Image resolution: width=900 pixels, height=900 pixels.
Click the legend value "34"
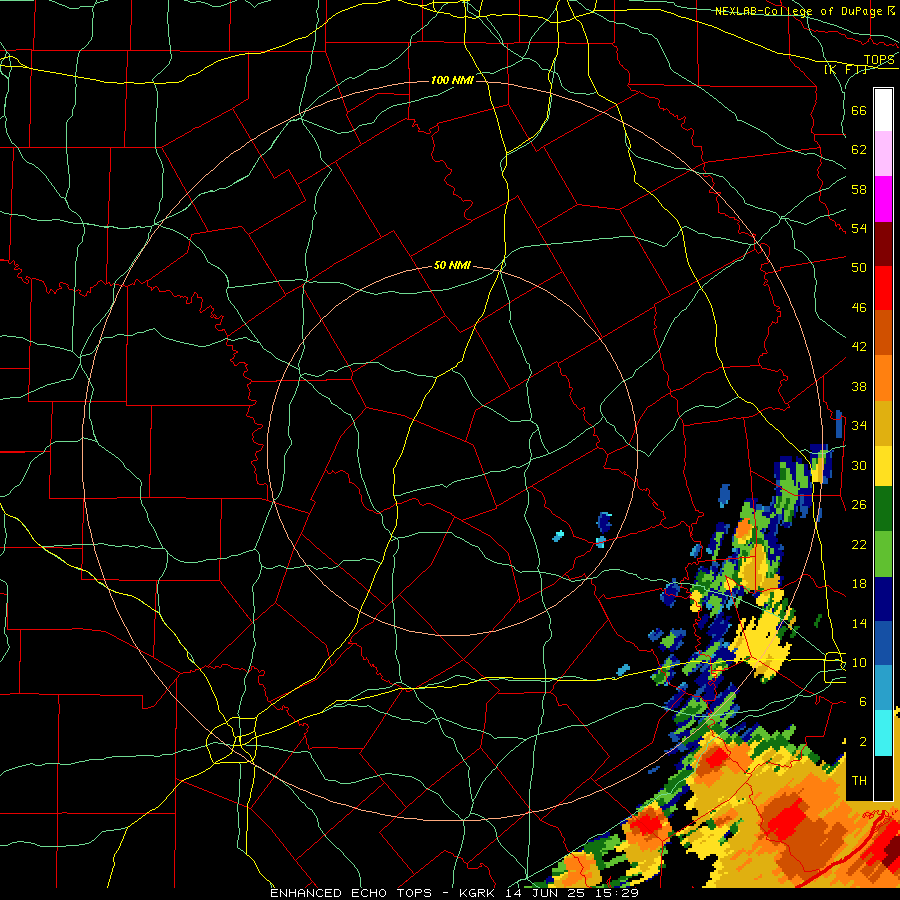859,426
